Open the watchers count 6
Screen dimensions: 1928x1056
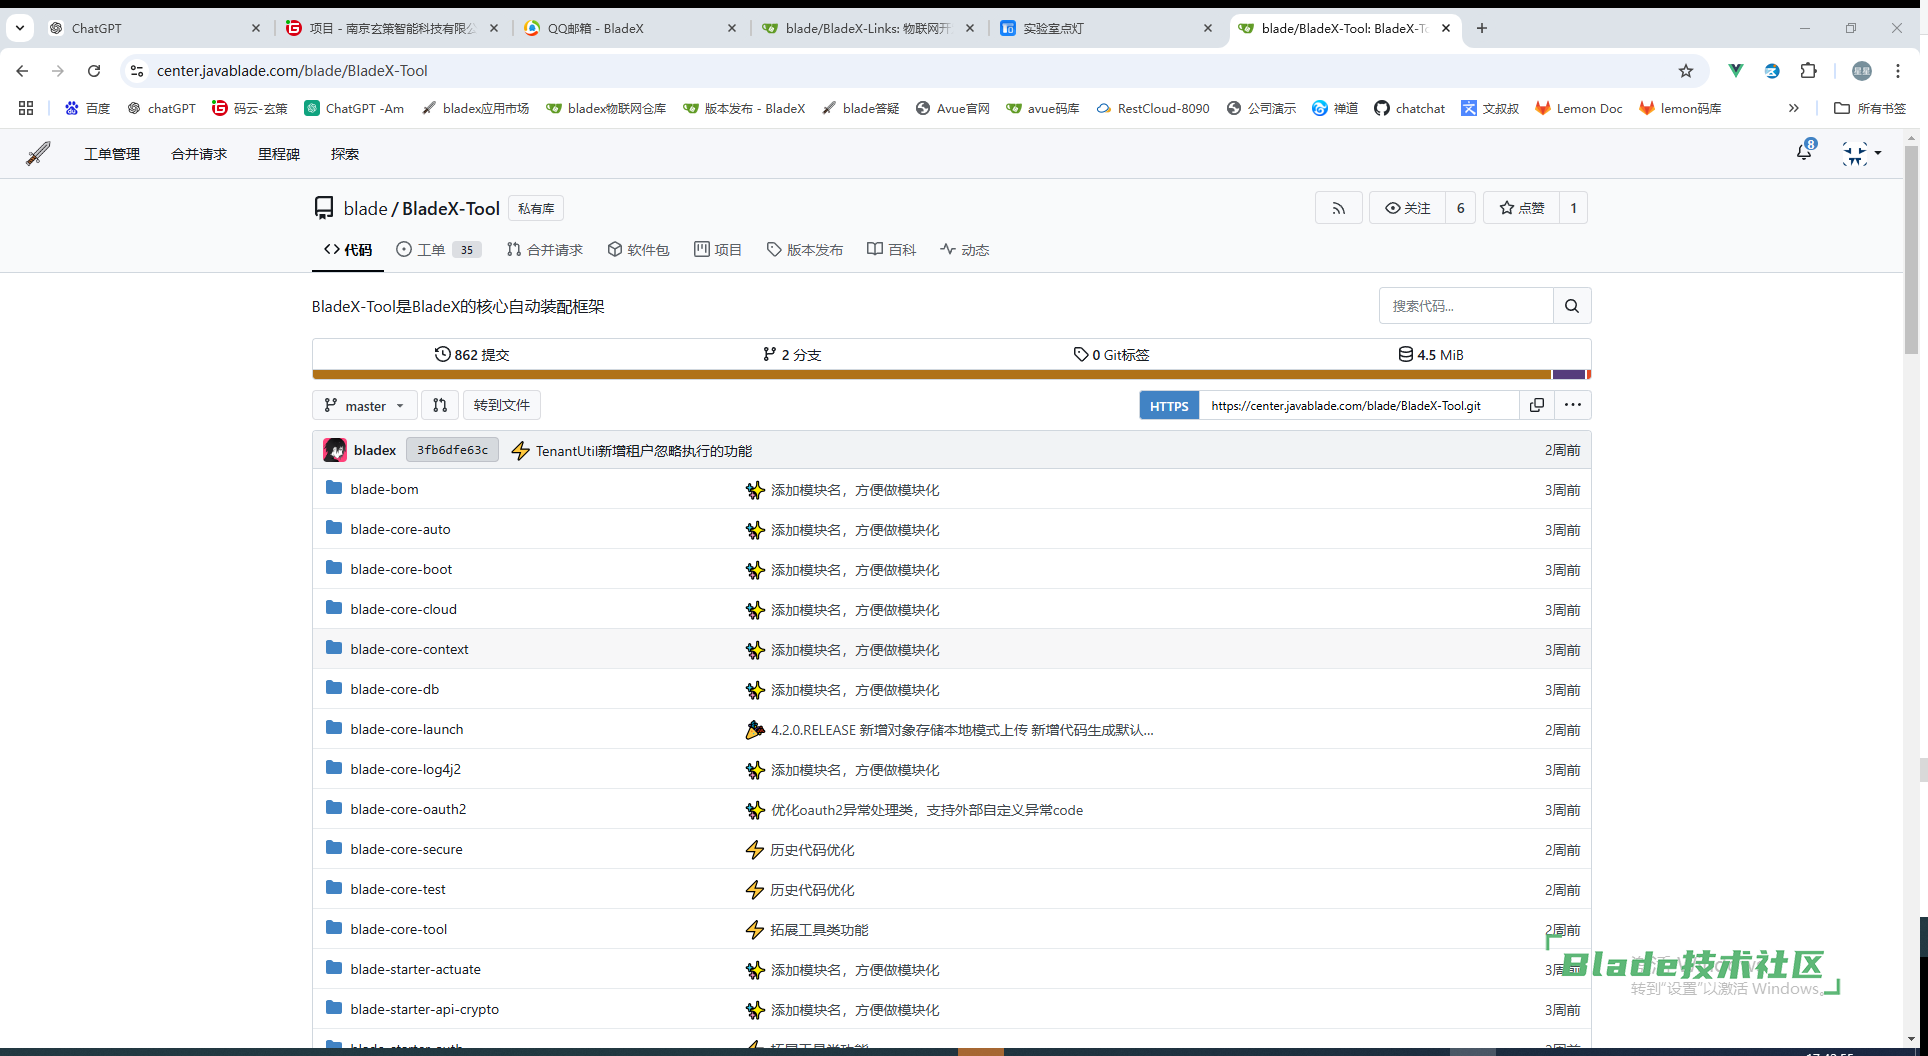pos(1461,208)
